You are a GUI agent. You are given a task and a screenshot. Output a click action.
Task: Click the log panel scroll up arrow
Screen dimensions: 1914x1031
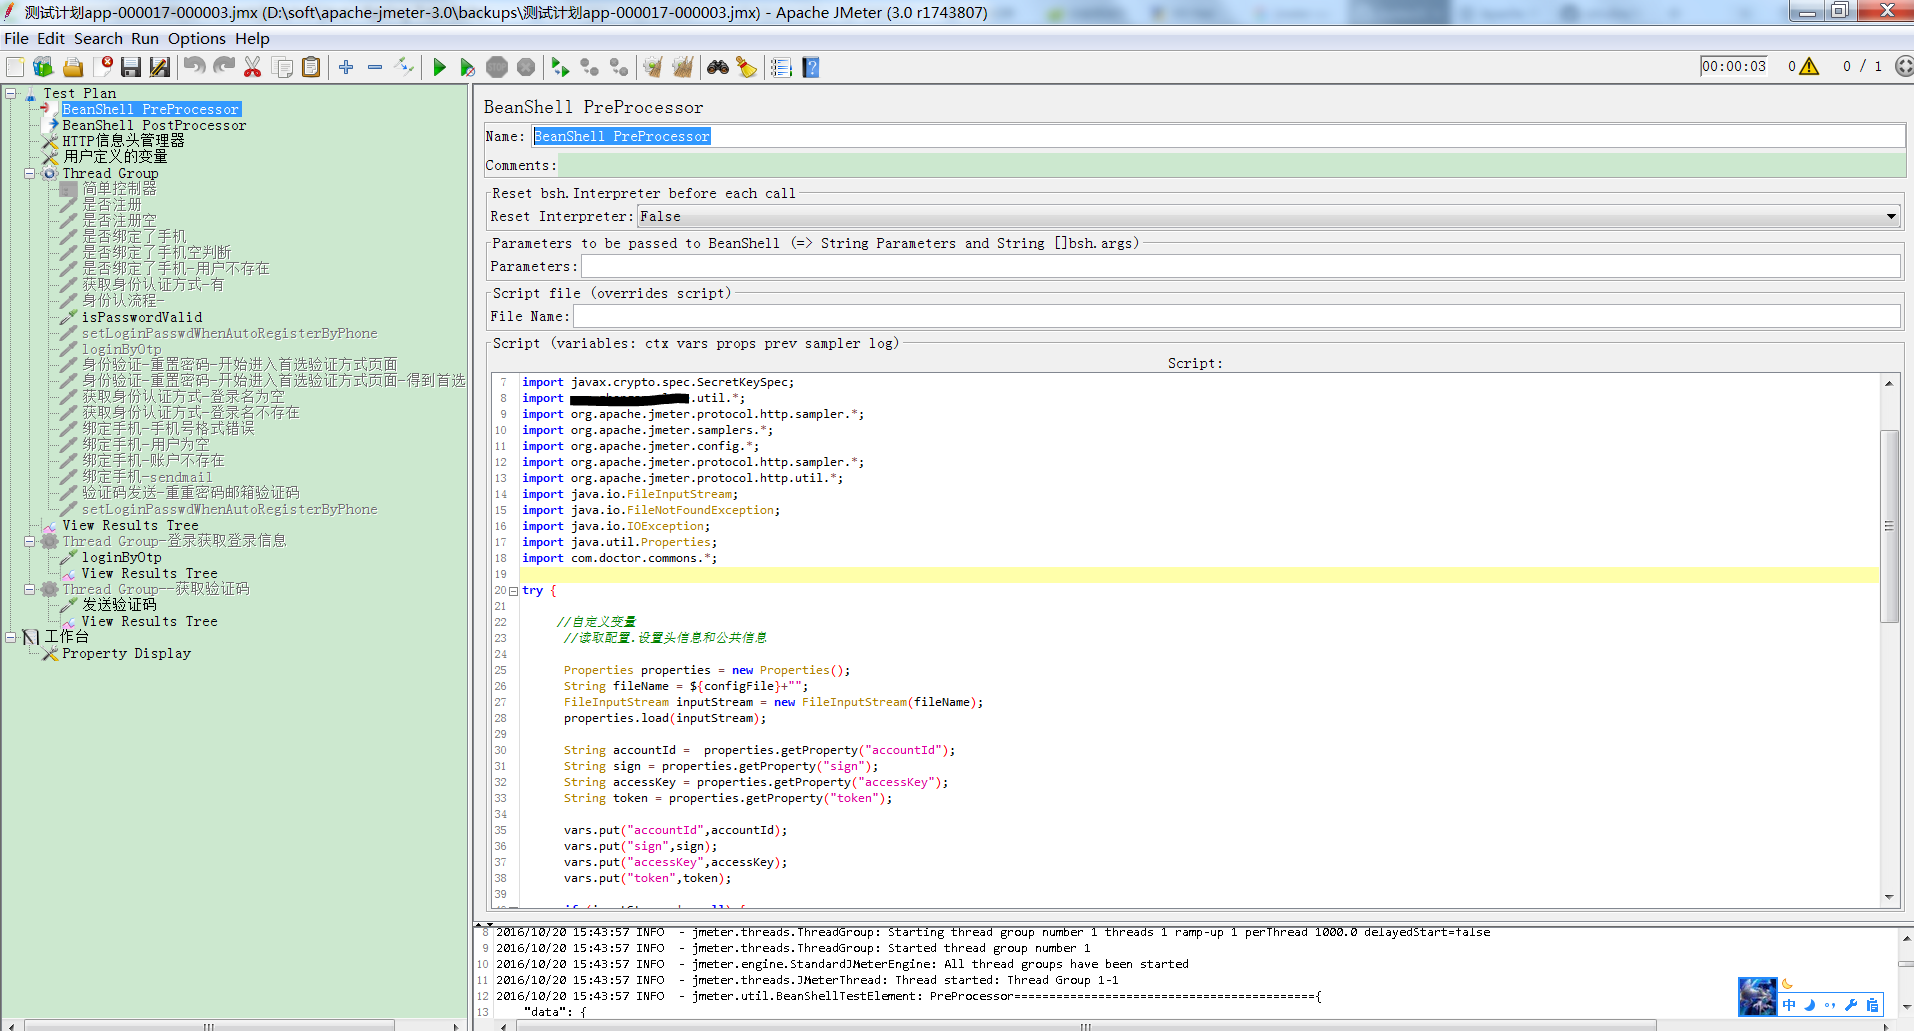point(1906,939)
